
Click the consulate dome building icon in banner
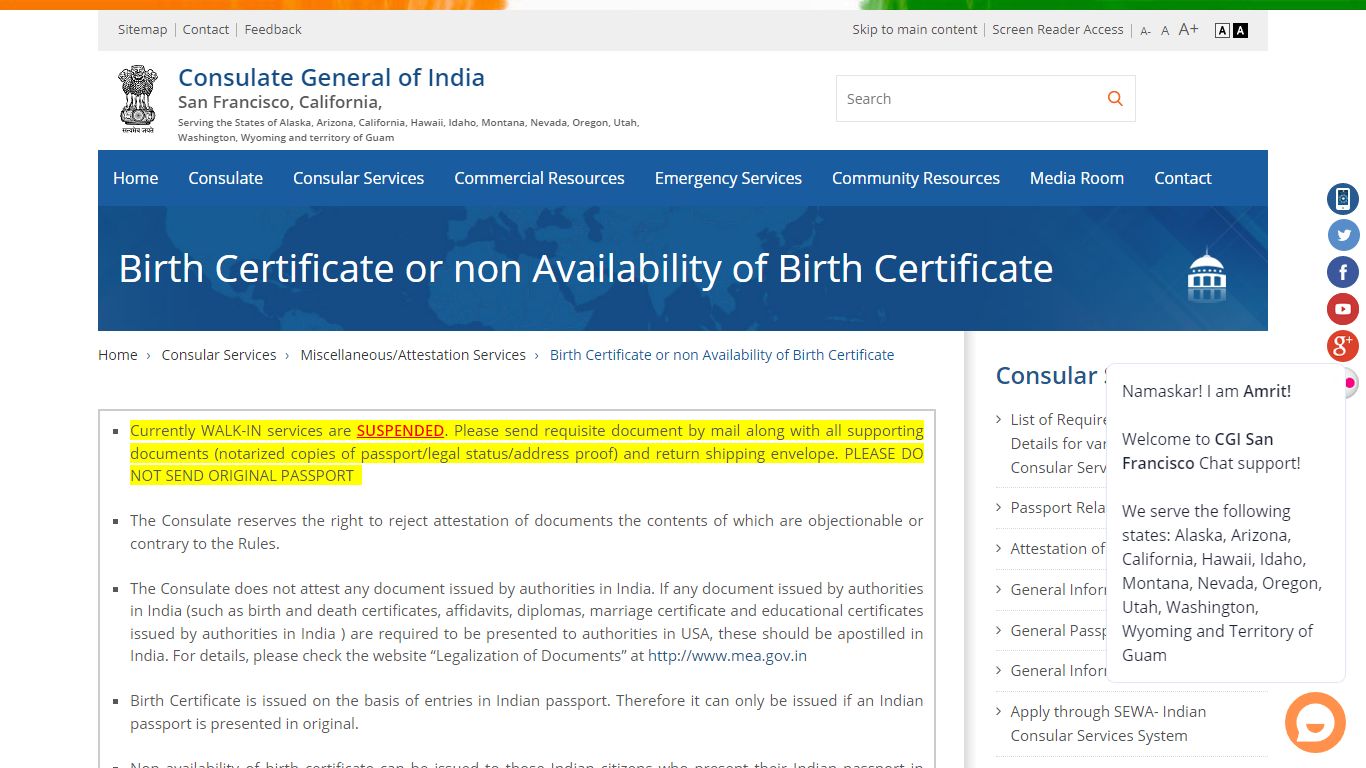point(1207,274)
